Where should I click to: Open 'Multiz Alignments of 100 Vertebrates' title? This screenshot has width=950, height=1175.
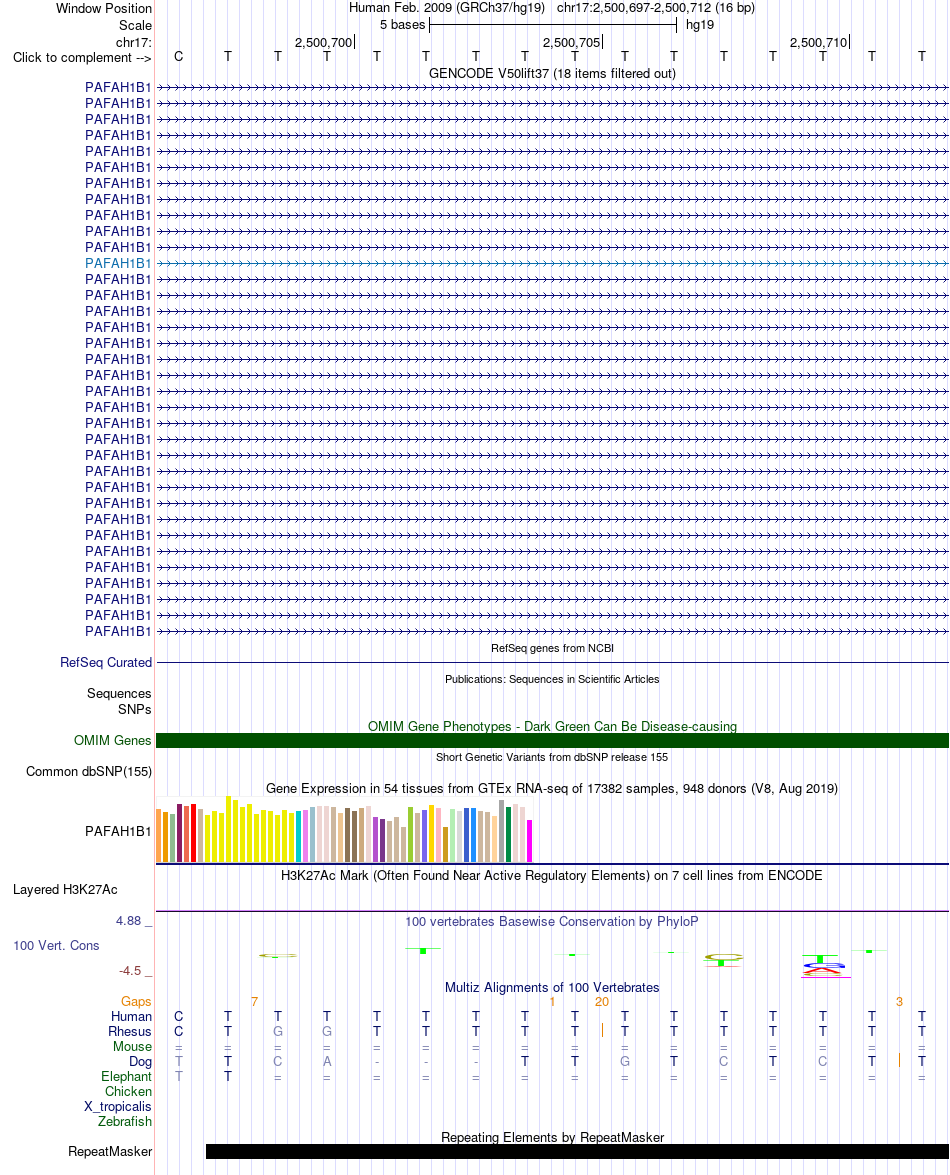(552, 987)
